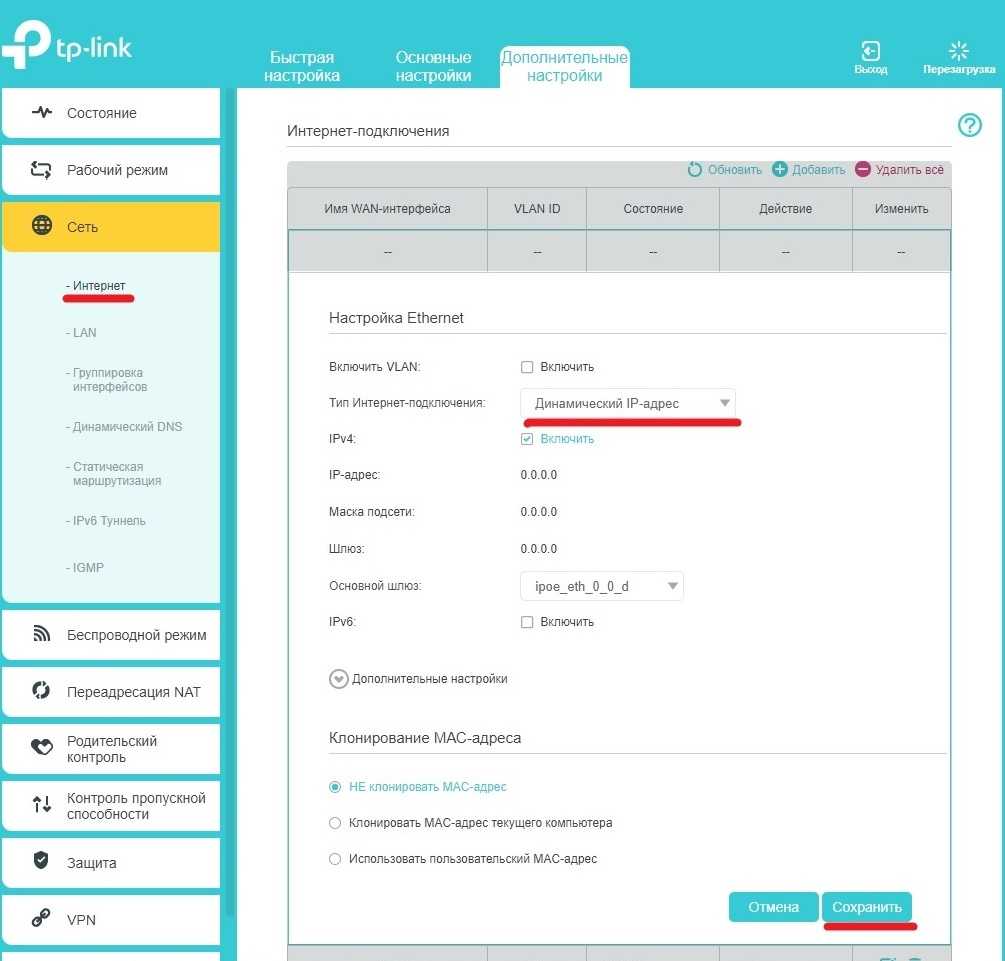The image size is (1005, 961).
Task: Open the help question mark icon
Action: pos(969,125)
